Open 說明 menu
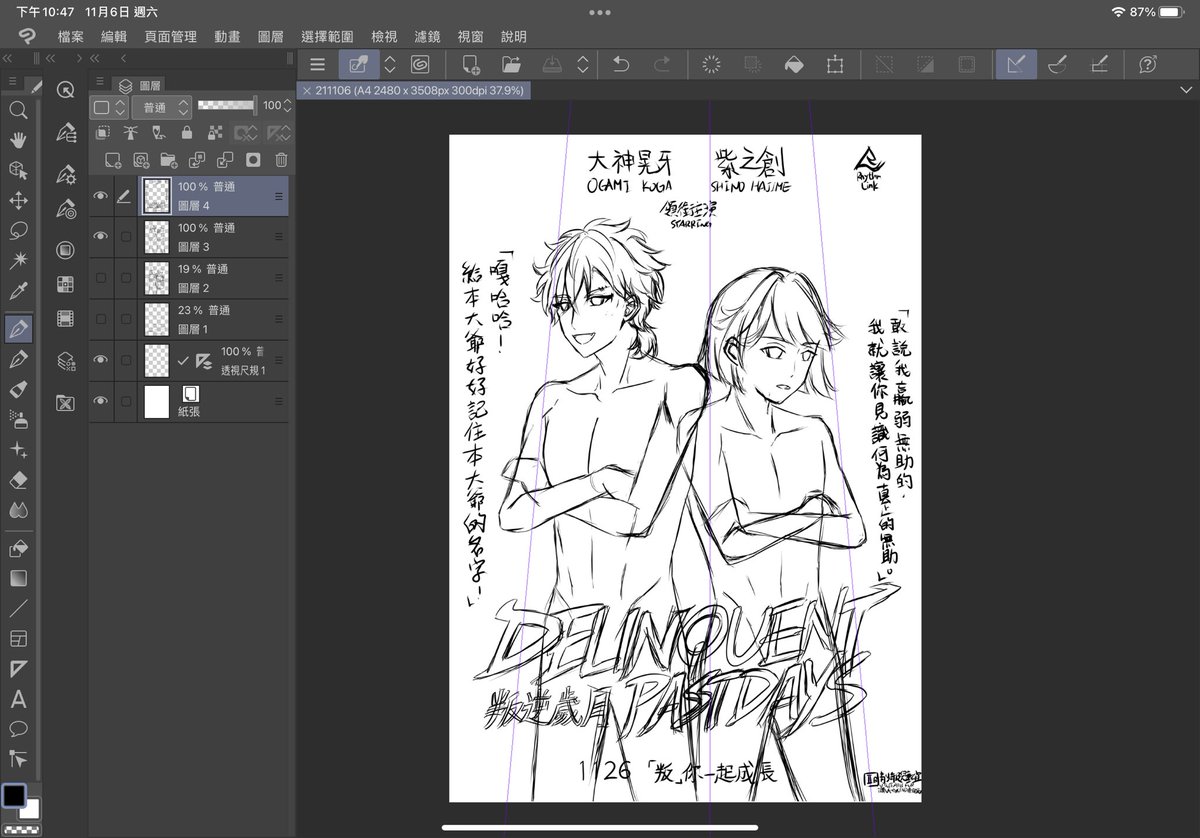 [514, 36]
